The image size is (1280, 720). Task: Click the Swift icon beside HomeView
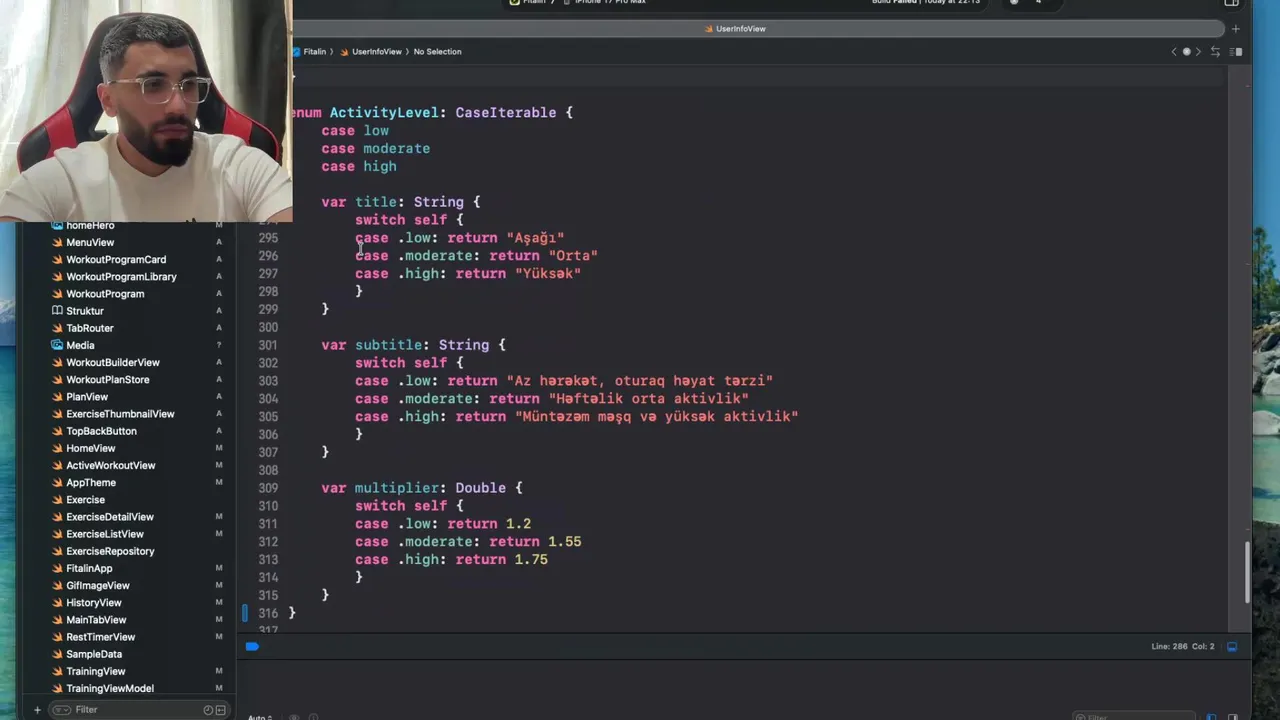(x=57, y=448)
